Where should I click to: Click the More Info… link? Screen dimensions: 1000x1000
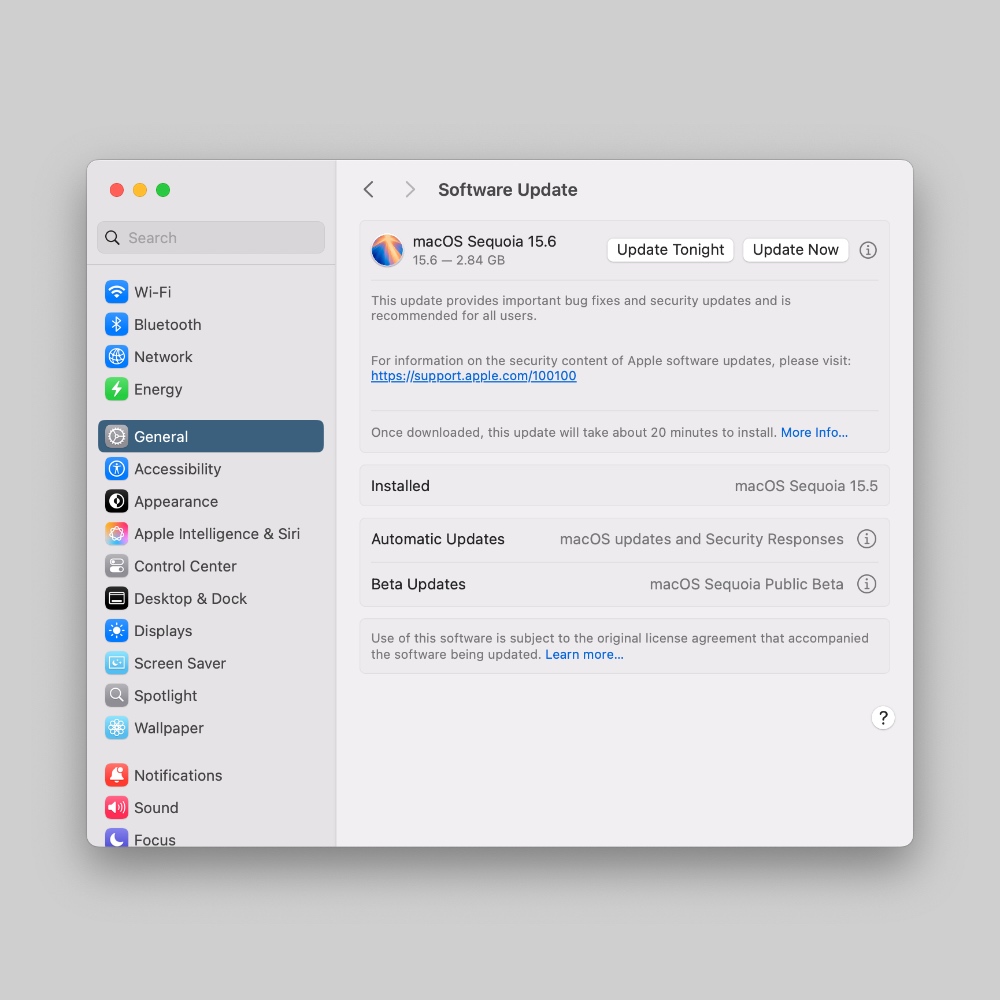pyautogui.click(x=814, y=433)
